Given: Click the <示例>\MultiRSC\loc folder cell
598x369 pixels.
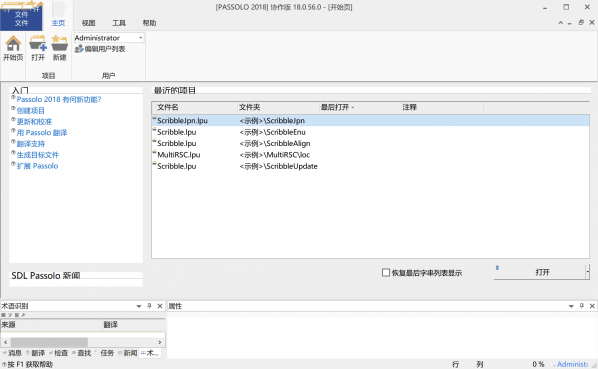Looking at the screenshot, I should (275, 155).
